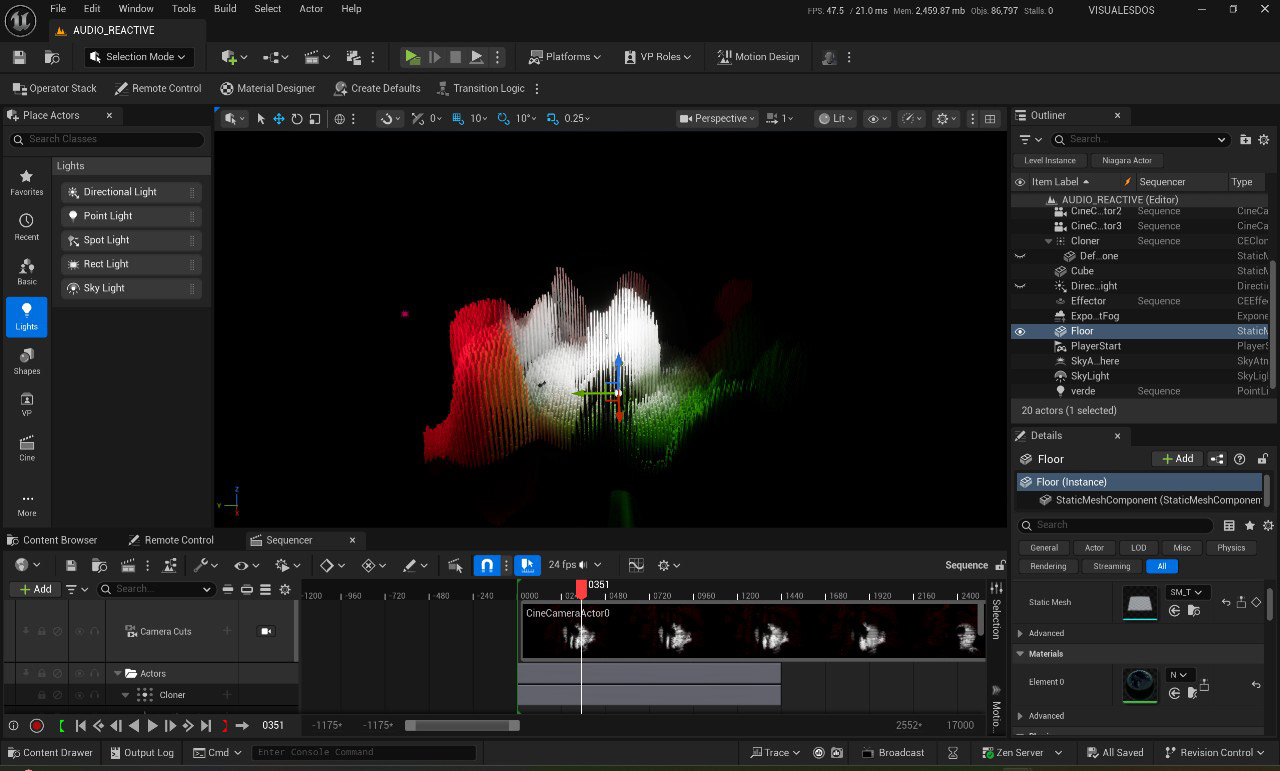Click the green Play in editor button

pyautogui.click(x=411, y=57)
